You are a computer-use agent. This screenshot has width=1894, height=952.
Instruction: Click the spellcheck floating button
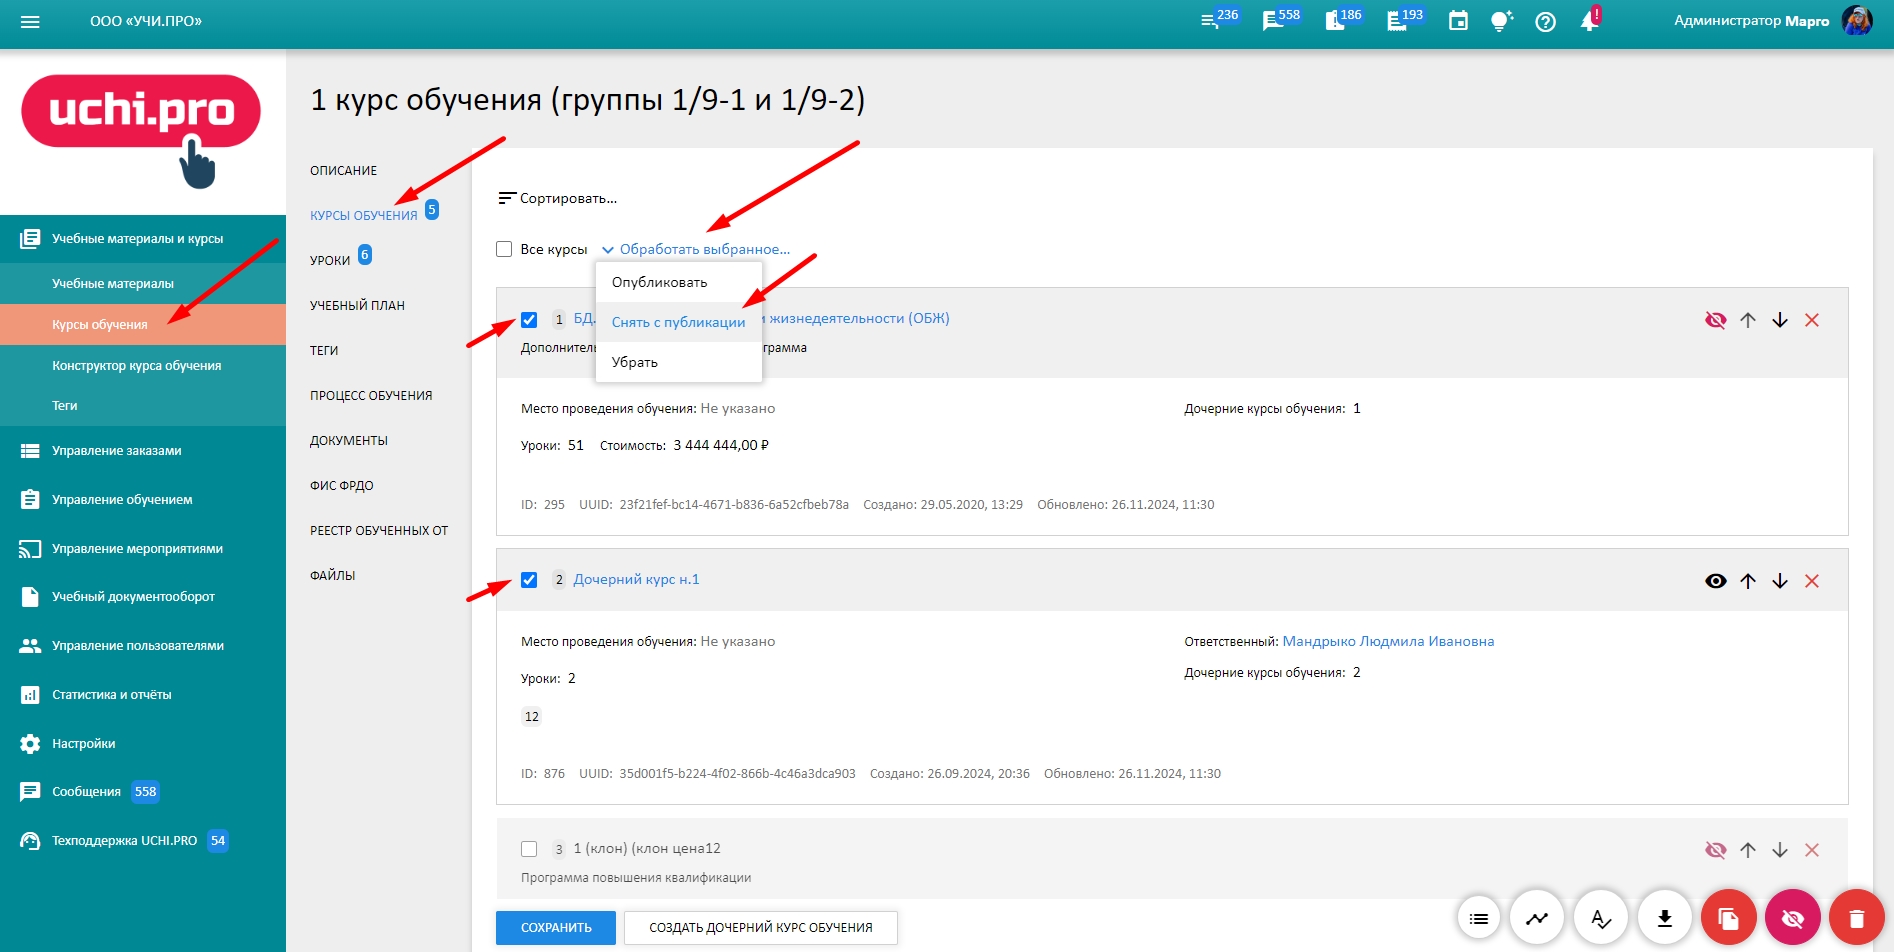[1601, 918]
